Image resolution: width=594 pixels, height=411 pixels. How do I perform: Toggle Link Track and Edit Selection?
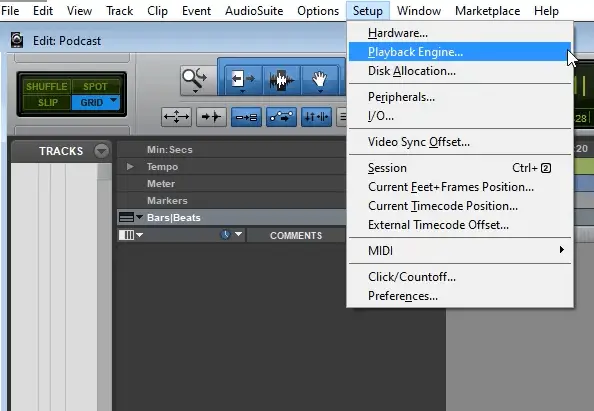[x=281, y=117]
